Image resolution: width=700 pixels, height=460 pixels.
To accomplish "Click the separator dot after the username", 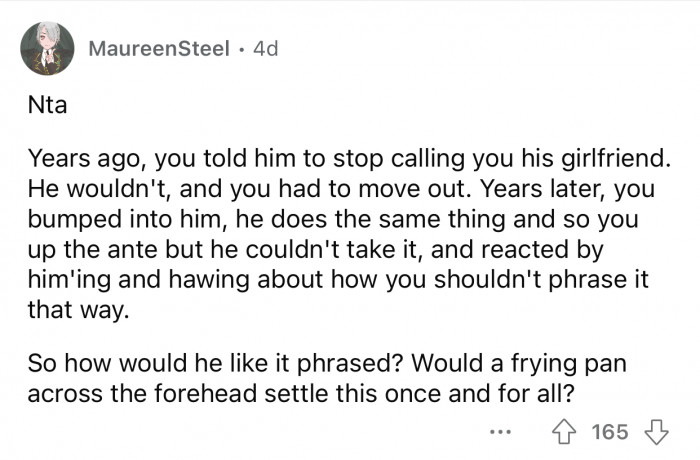I will point(242,49).
